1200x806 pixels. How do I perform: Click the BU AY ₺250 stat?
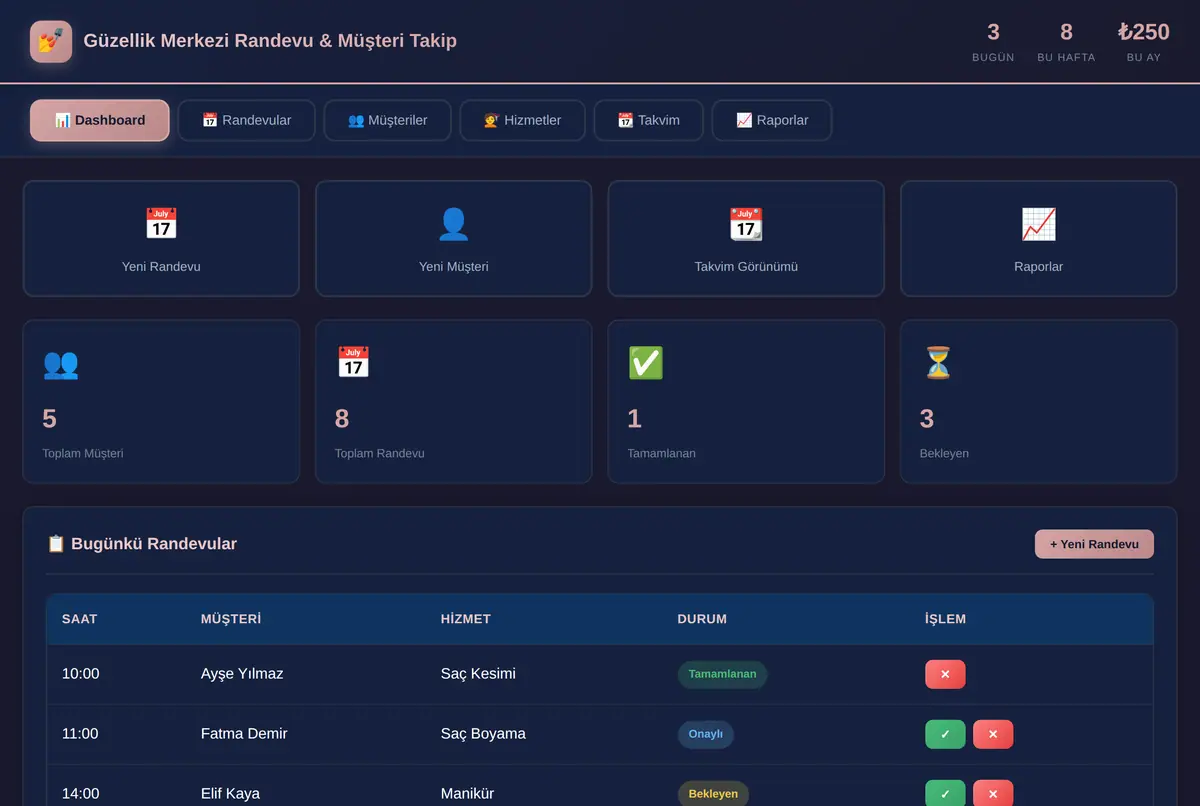[x=1144, y=42]
